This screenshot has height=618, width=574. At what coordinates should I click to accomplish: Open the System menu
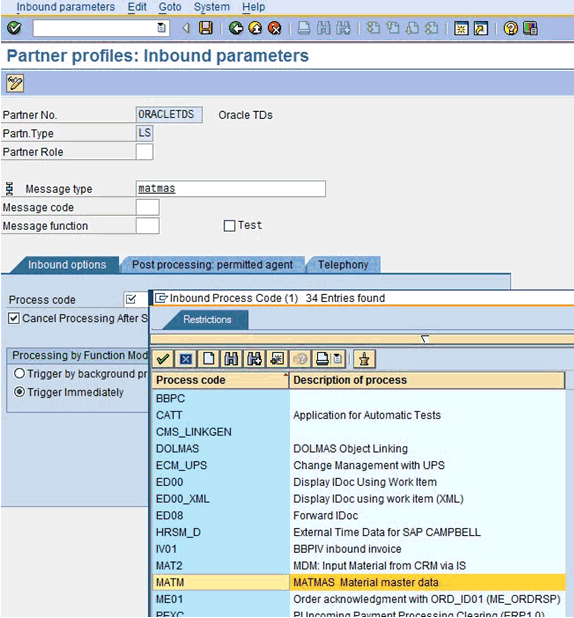[x=212, y=7]
